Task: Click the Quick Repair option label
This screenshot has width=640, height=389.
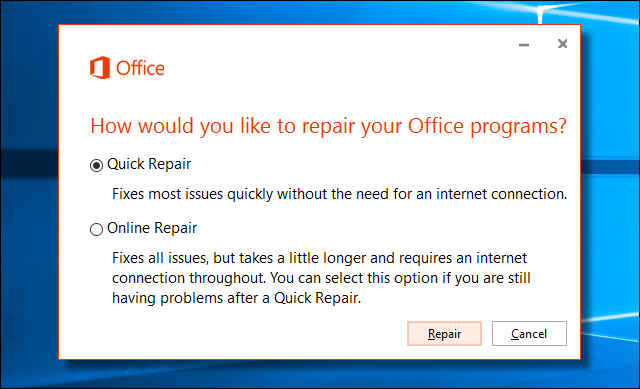Action: tap(149, 164)
